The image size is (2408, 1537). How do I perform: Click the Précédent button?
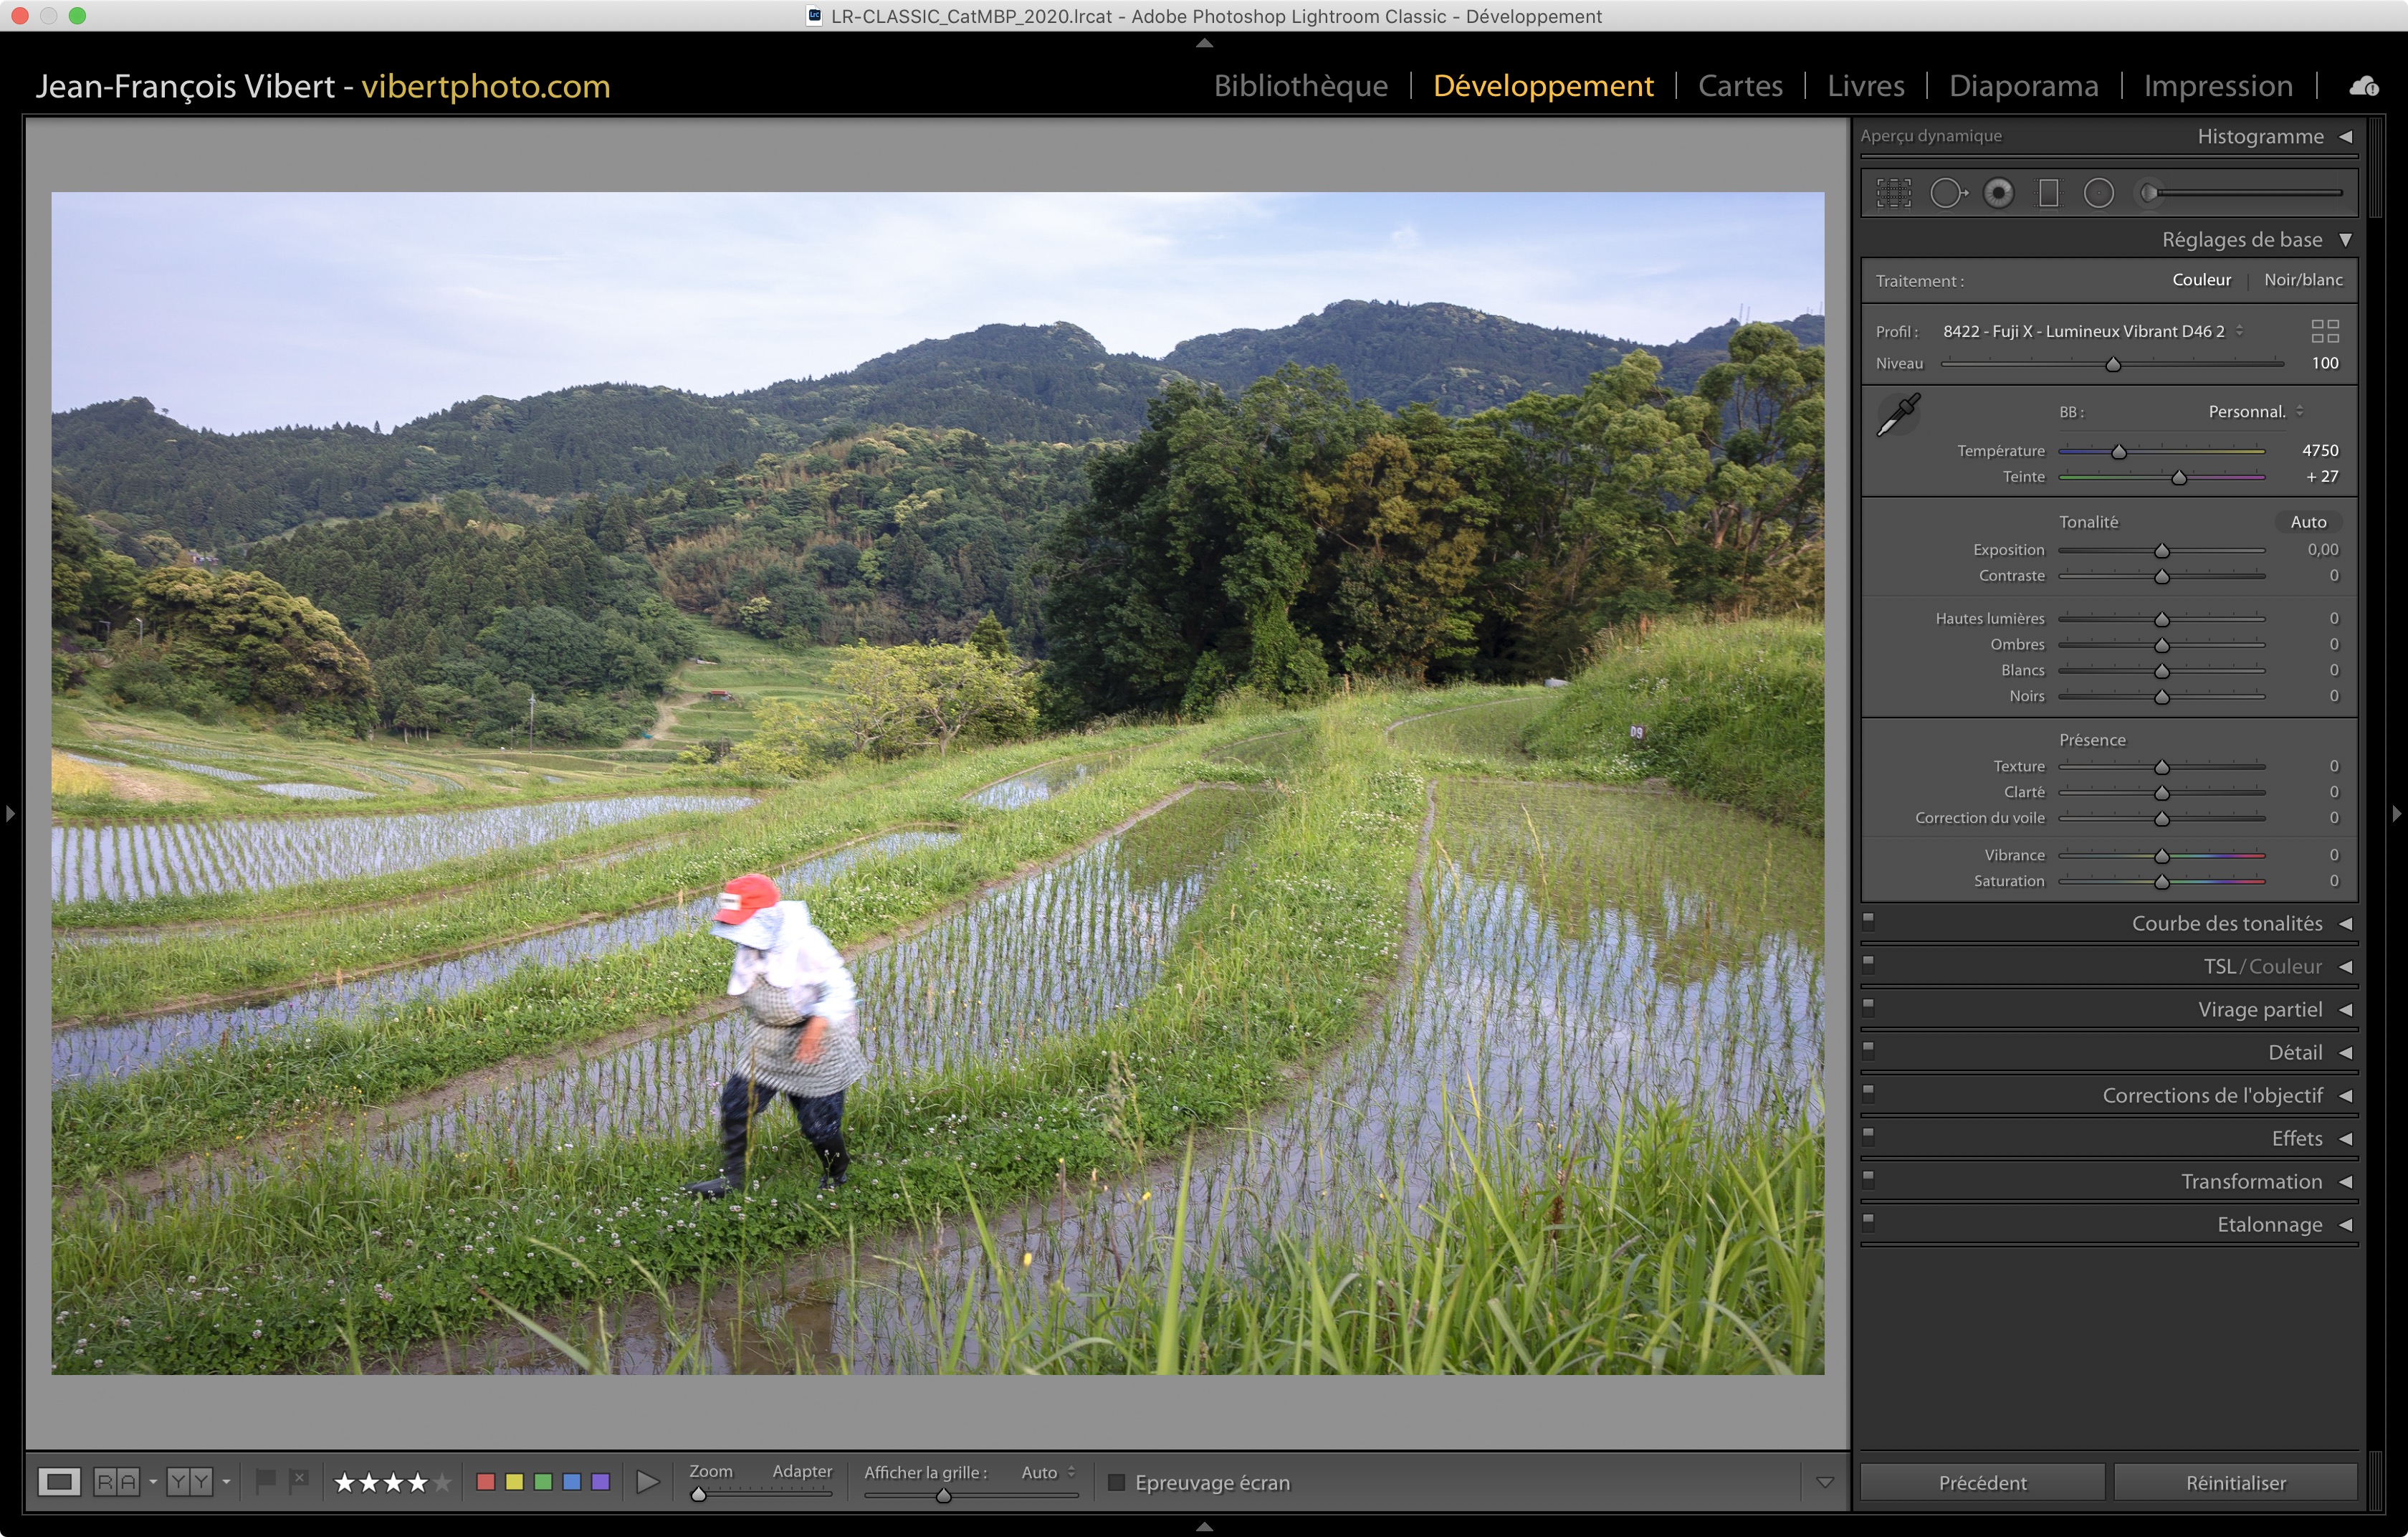click(x=1982, y=1482)
